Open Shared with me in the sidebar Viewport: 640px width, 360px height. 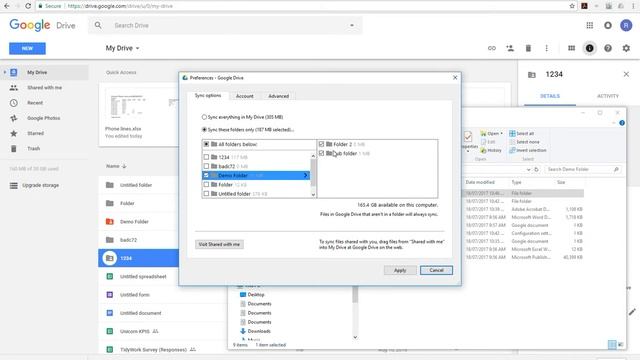44,88
